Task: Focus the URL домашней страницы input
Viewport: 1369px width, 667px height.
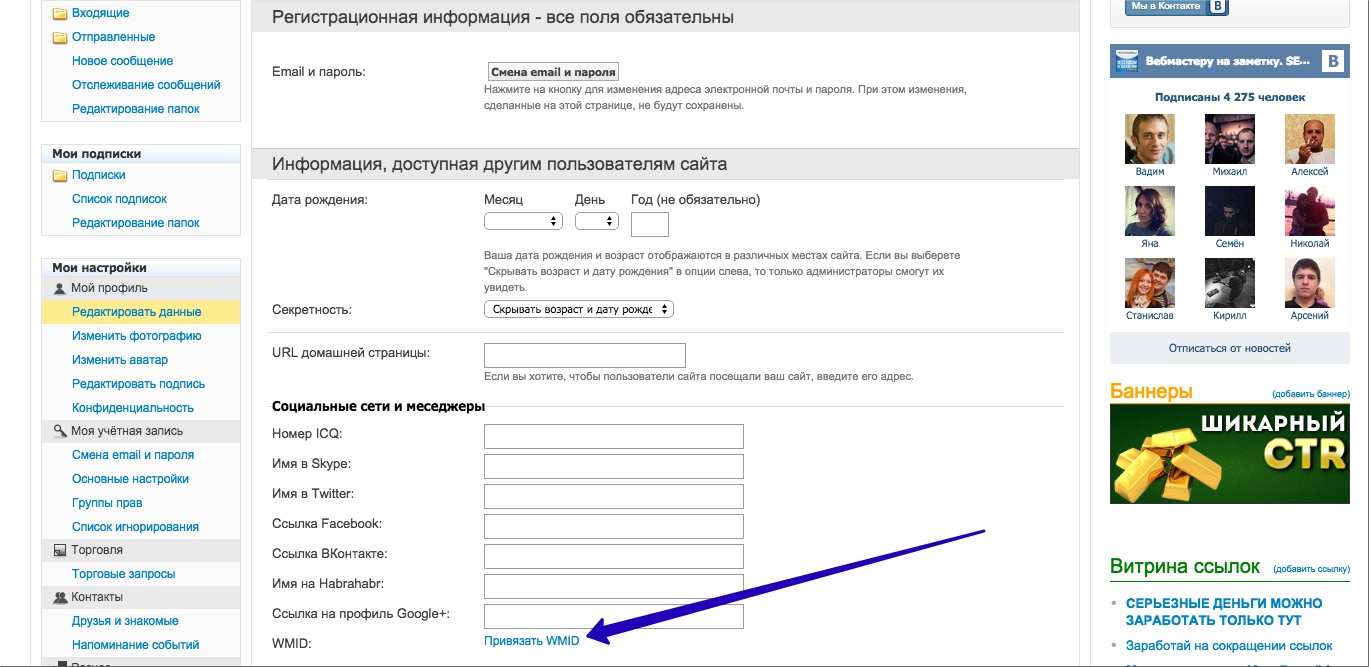Action: pyautogui.click(x=584, y=355)
